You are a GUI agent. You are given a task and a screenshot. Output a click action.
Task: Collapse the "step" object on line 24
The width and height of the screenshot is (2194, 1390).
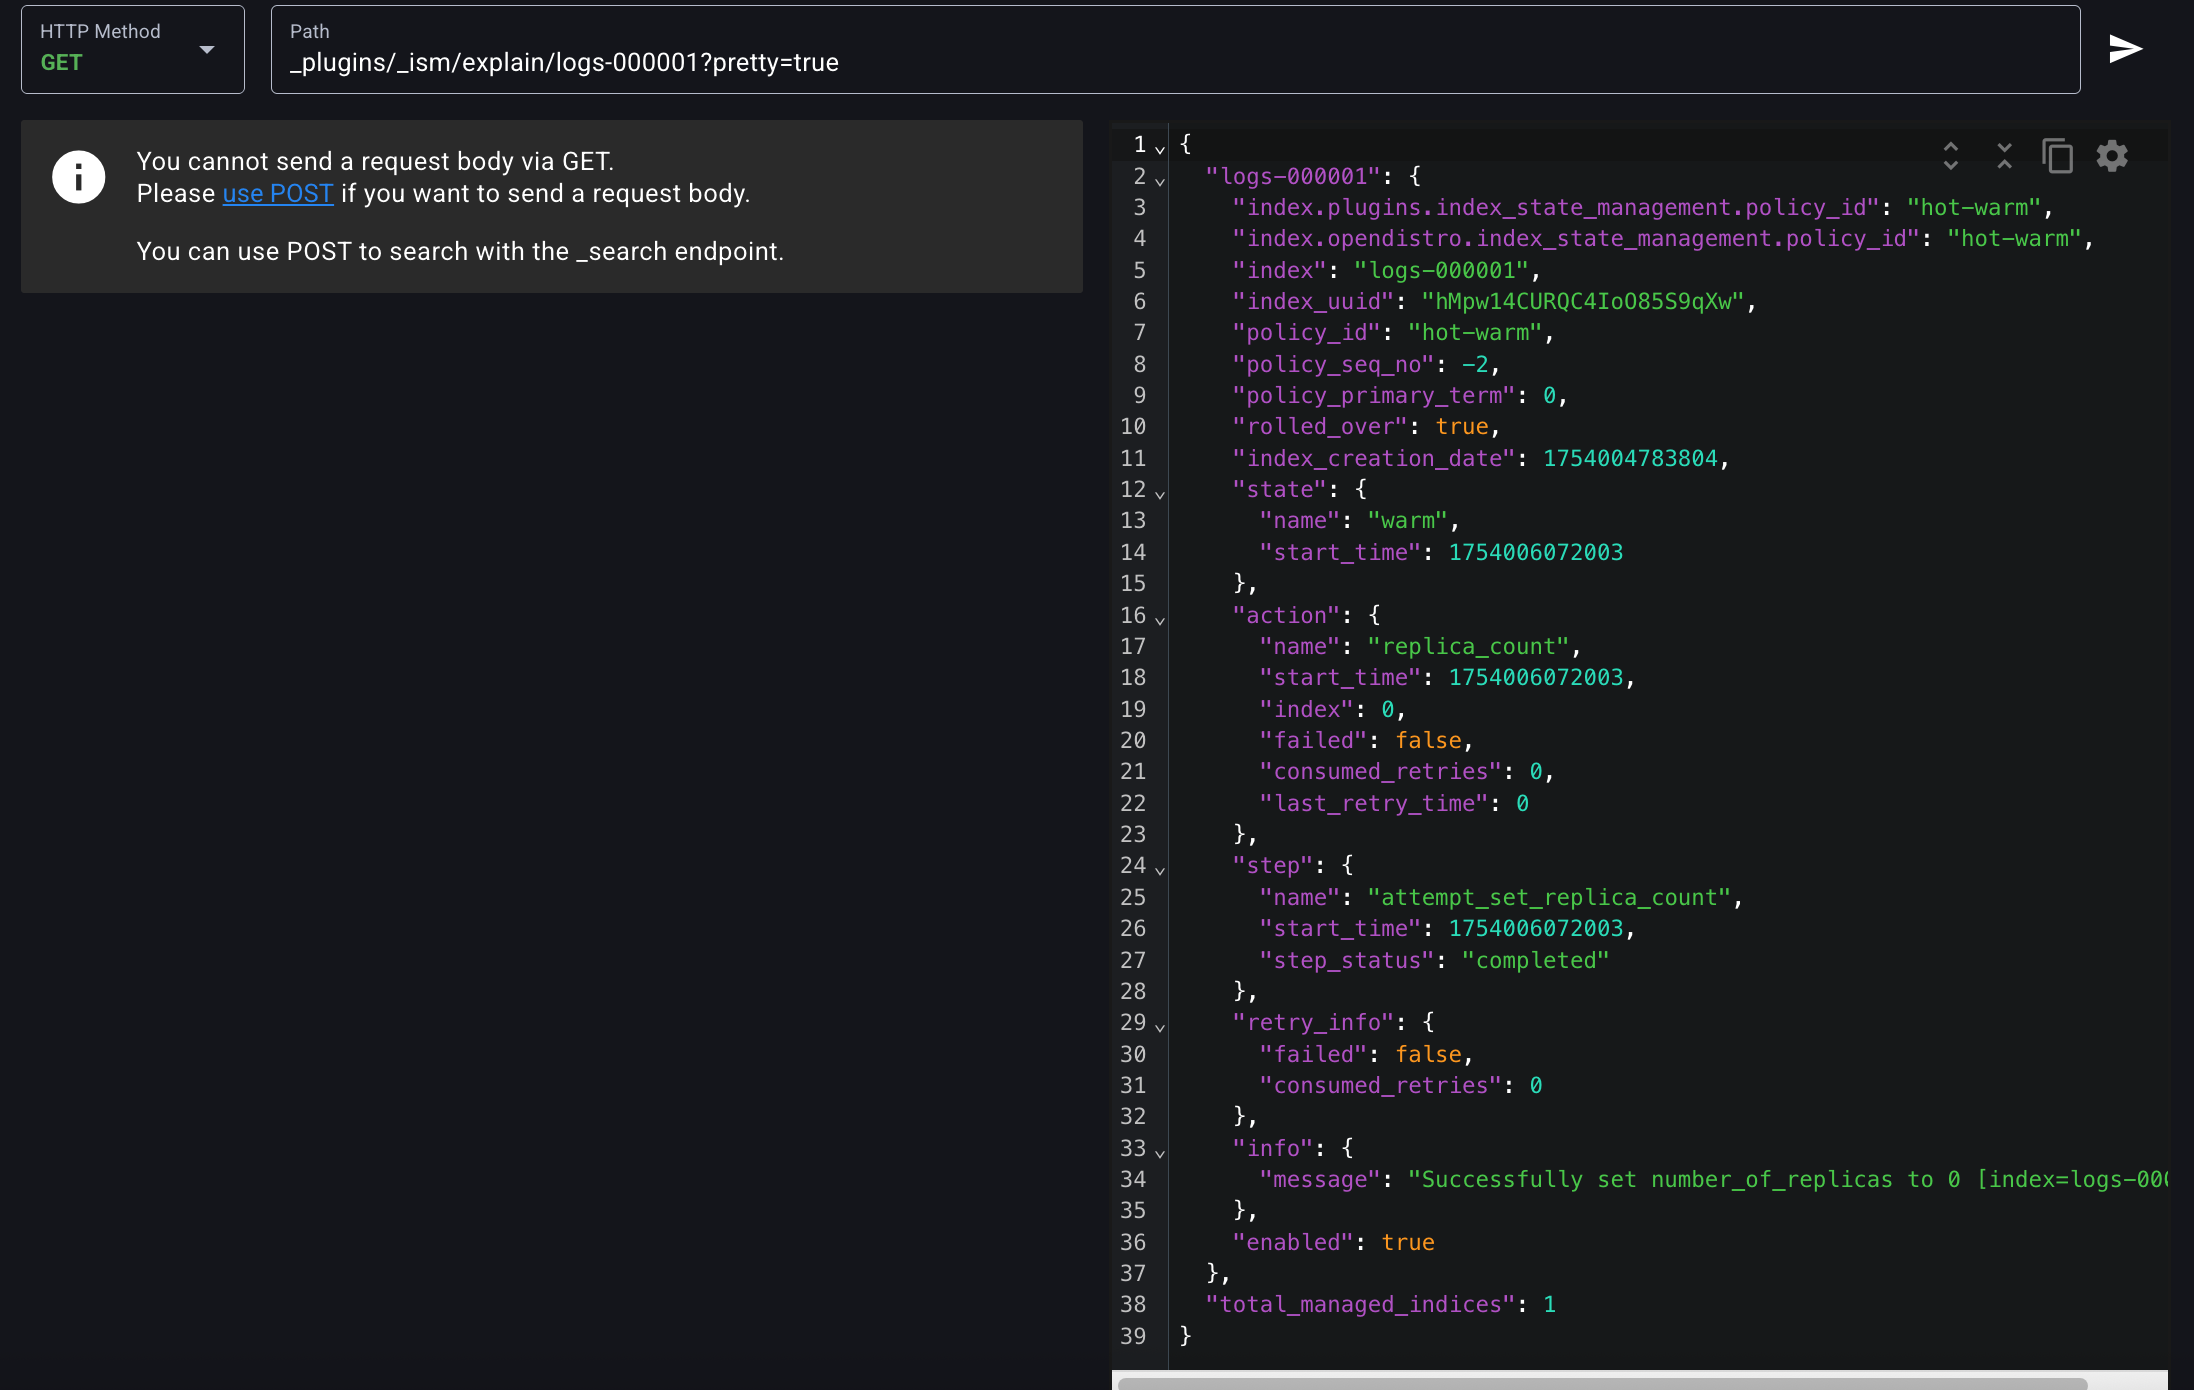[x=1160, y=870]
